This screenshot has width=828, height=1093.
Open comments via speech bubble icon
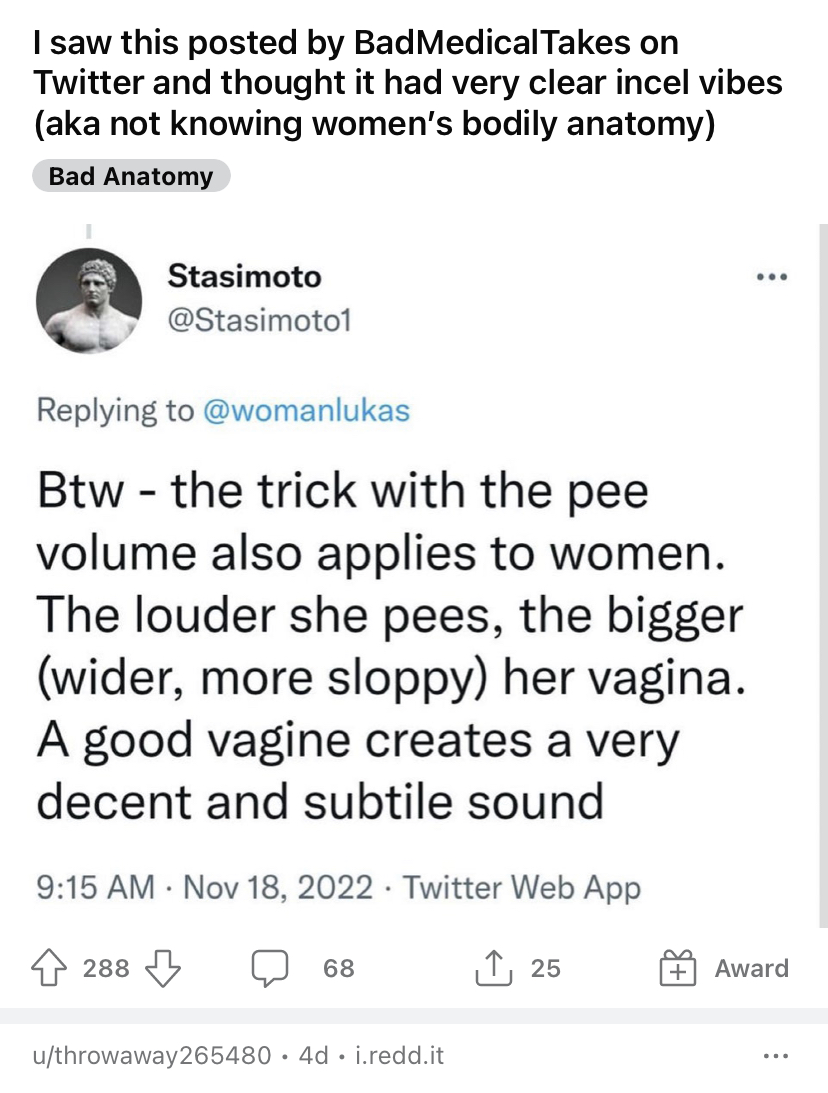(270, 968)
